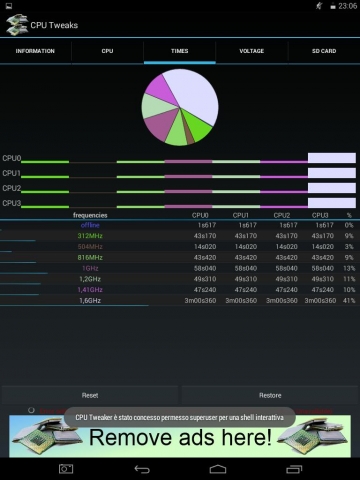Tap the Remove ads here banner
Screen dimensions: 360x480
tap(180, 437)
